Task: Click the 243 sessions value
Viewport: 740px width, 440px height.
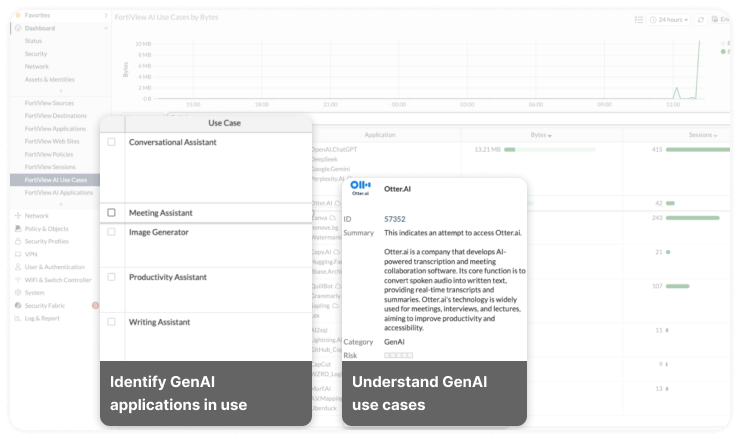Action: click(657, 218)
